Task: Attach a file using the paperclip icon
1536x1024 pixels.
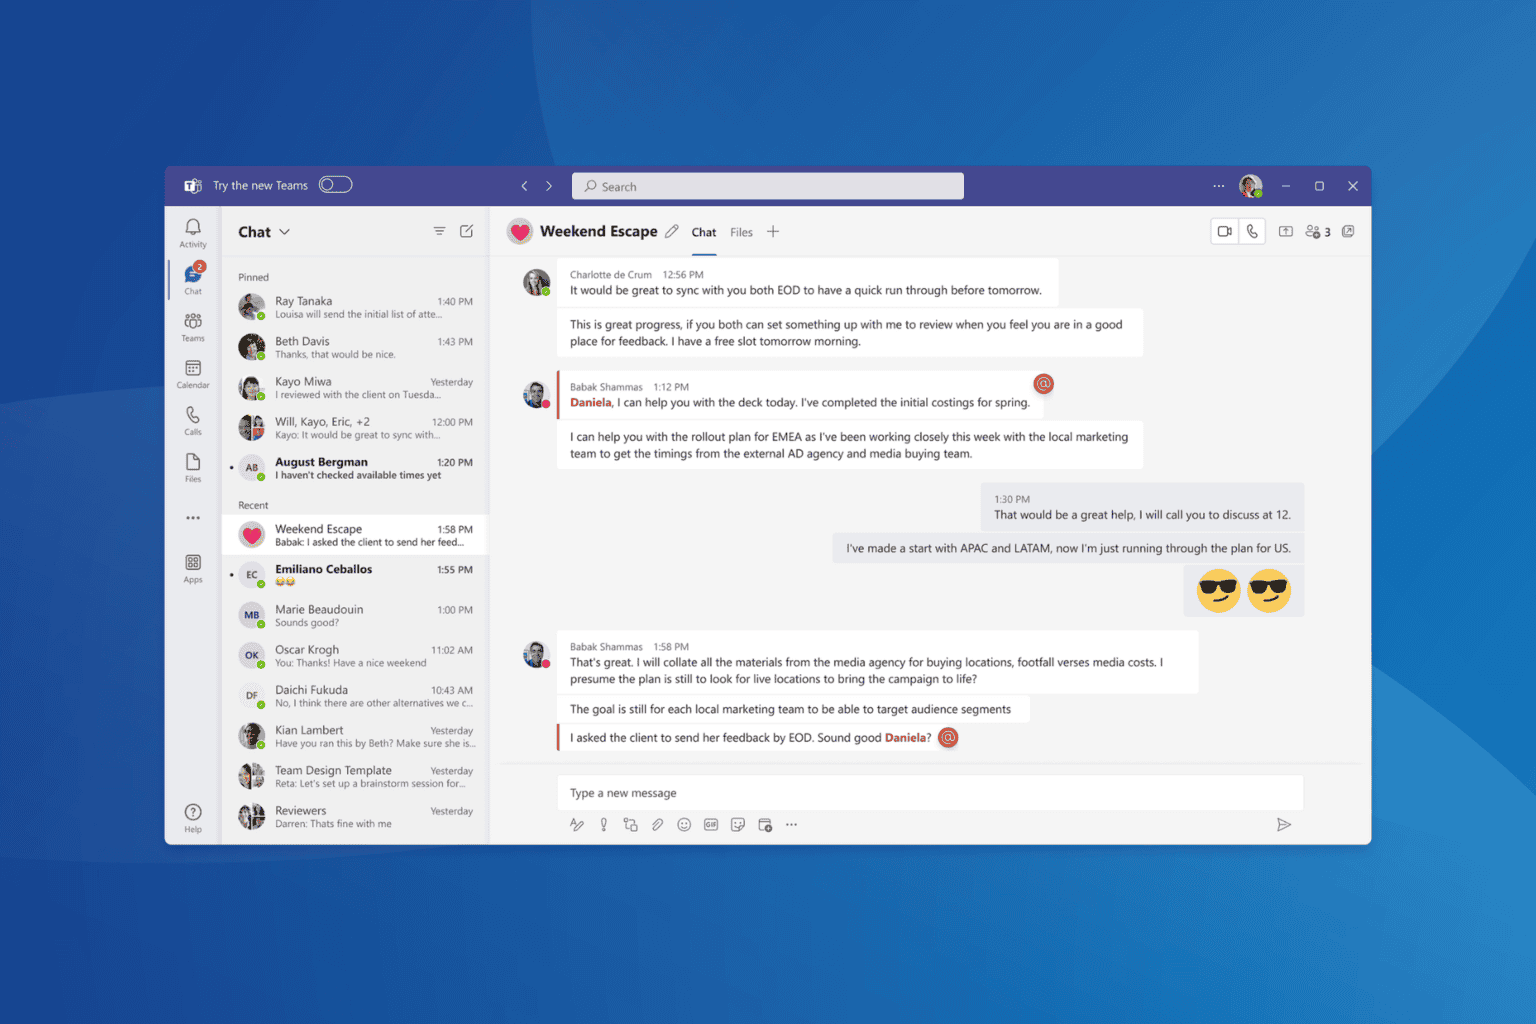Action: (657, 825)
